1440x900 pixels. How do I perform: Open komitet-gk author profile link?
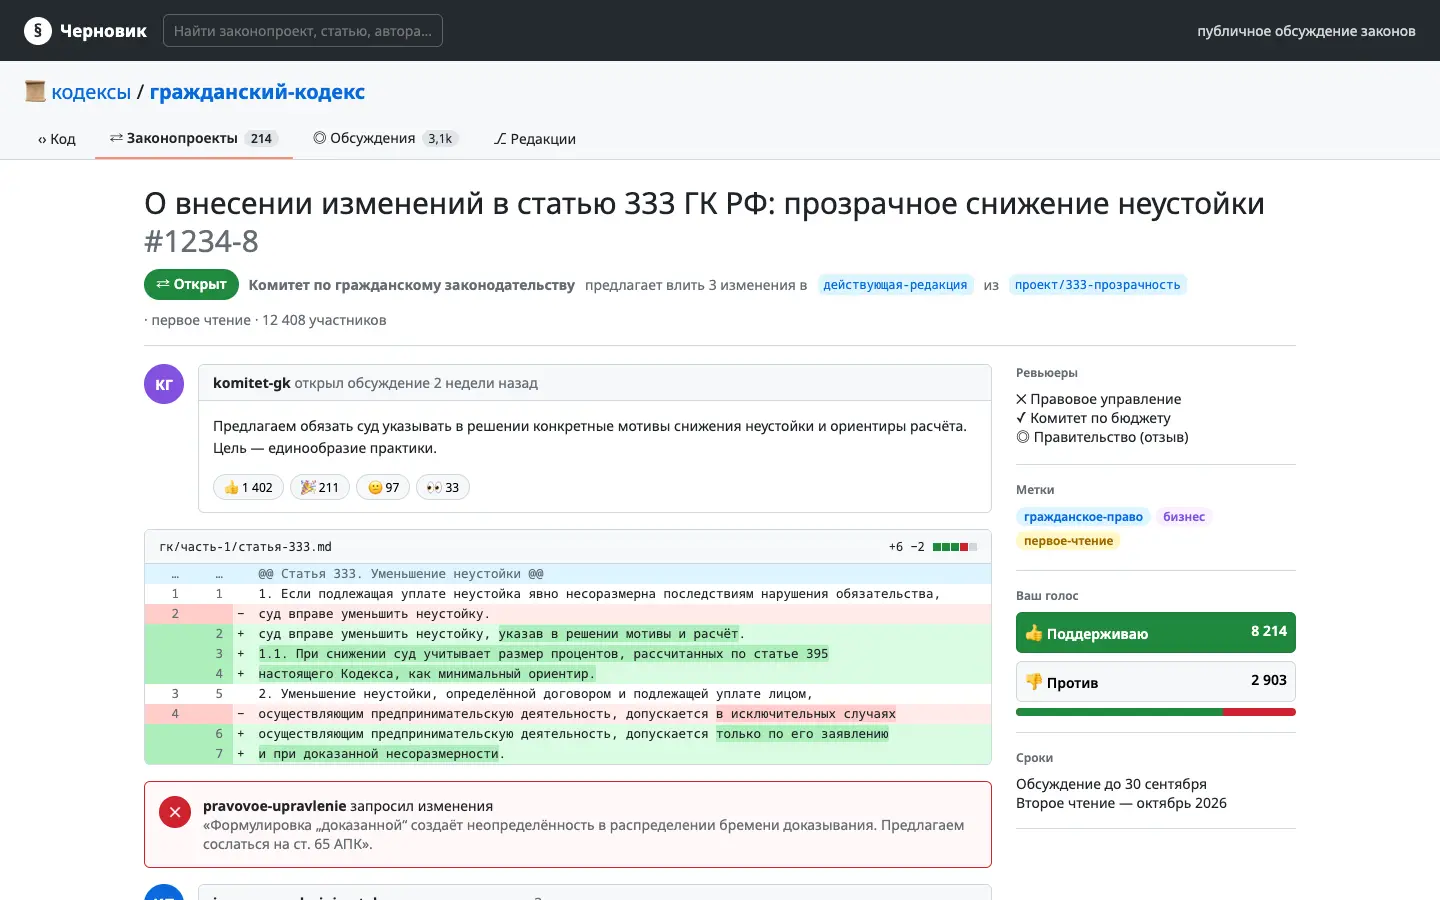252,383
